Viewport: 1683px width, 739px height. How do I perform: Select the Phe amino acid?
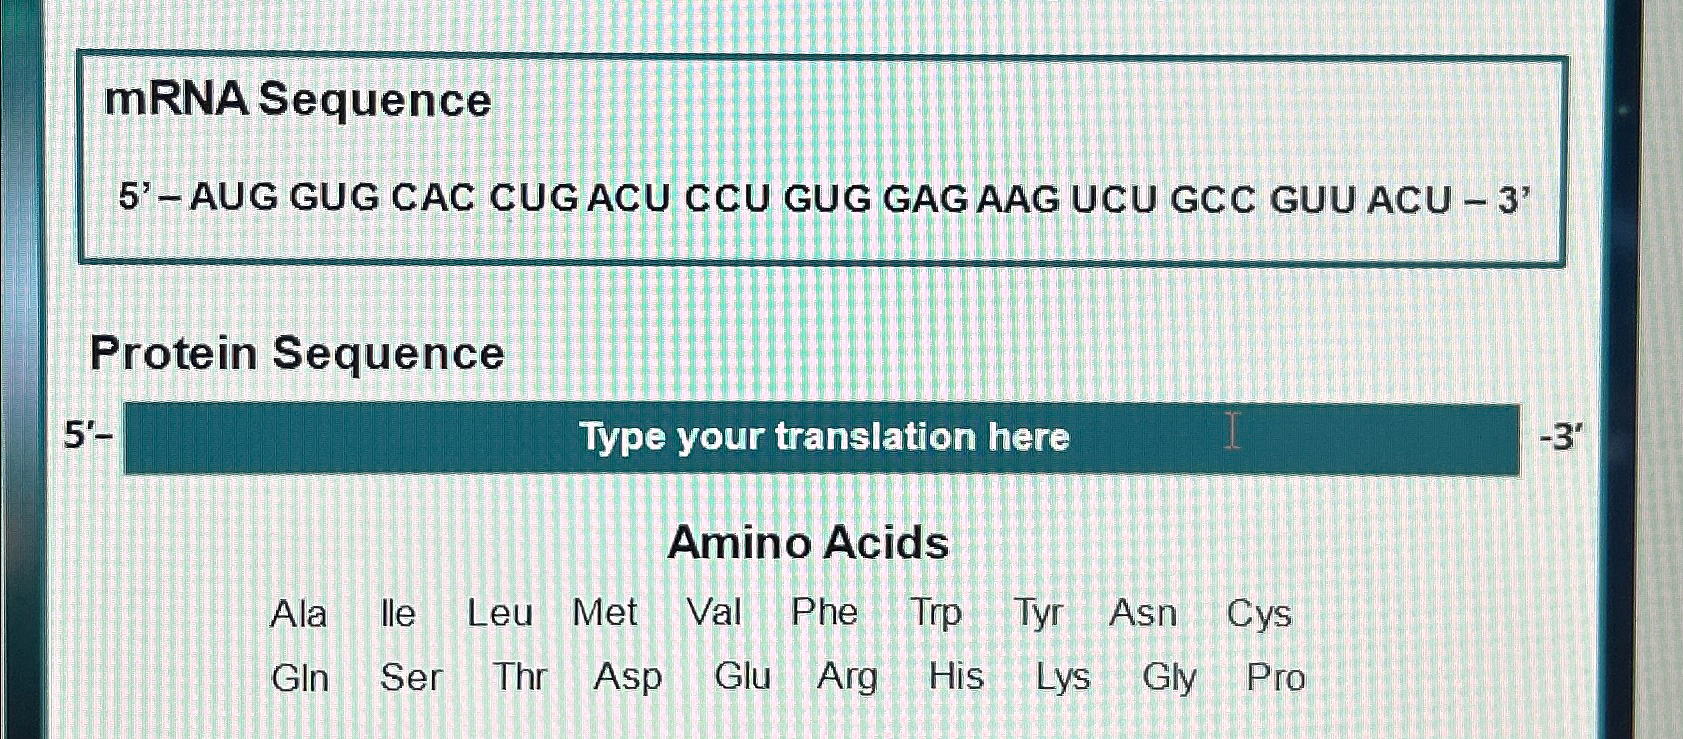[824, 612]
